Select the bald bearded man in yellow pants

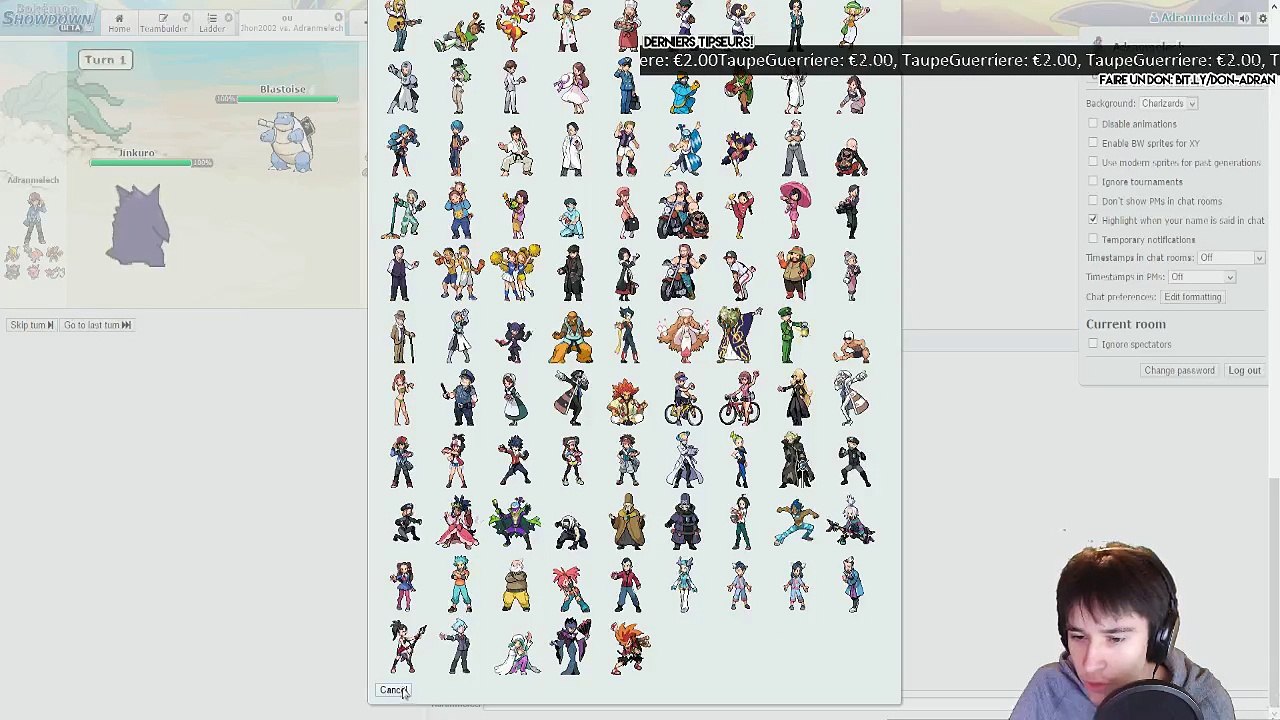(x=516, y=585)
